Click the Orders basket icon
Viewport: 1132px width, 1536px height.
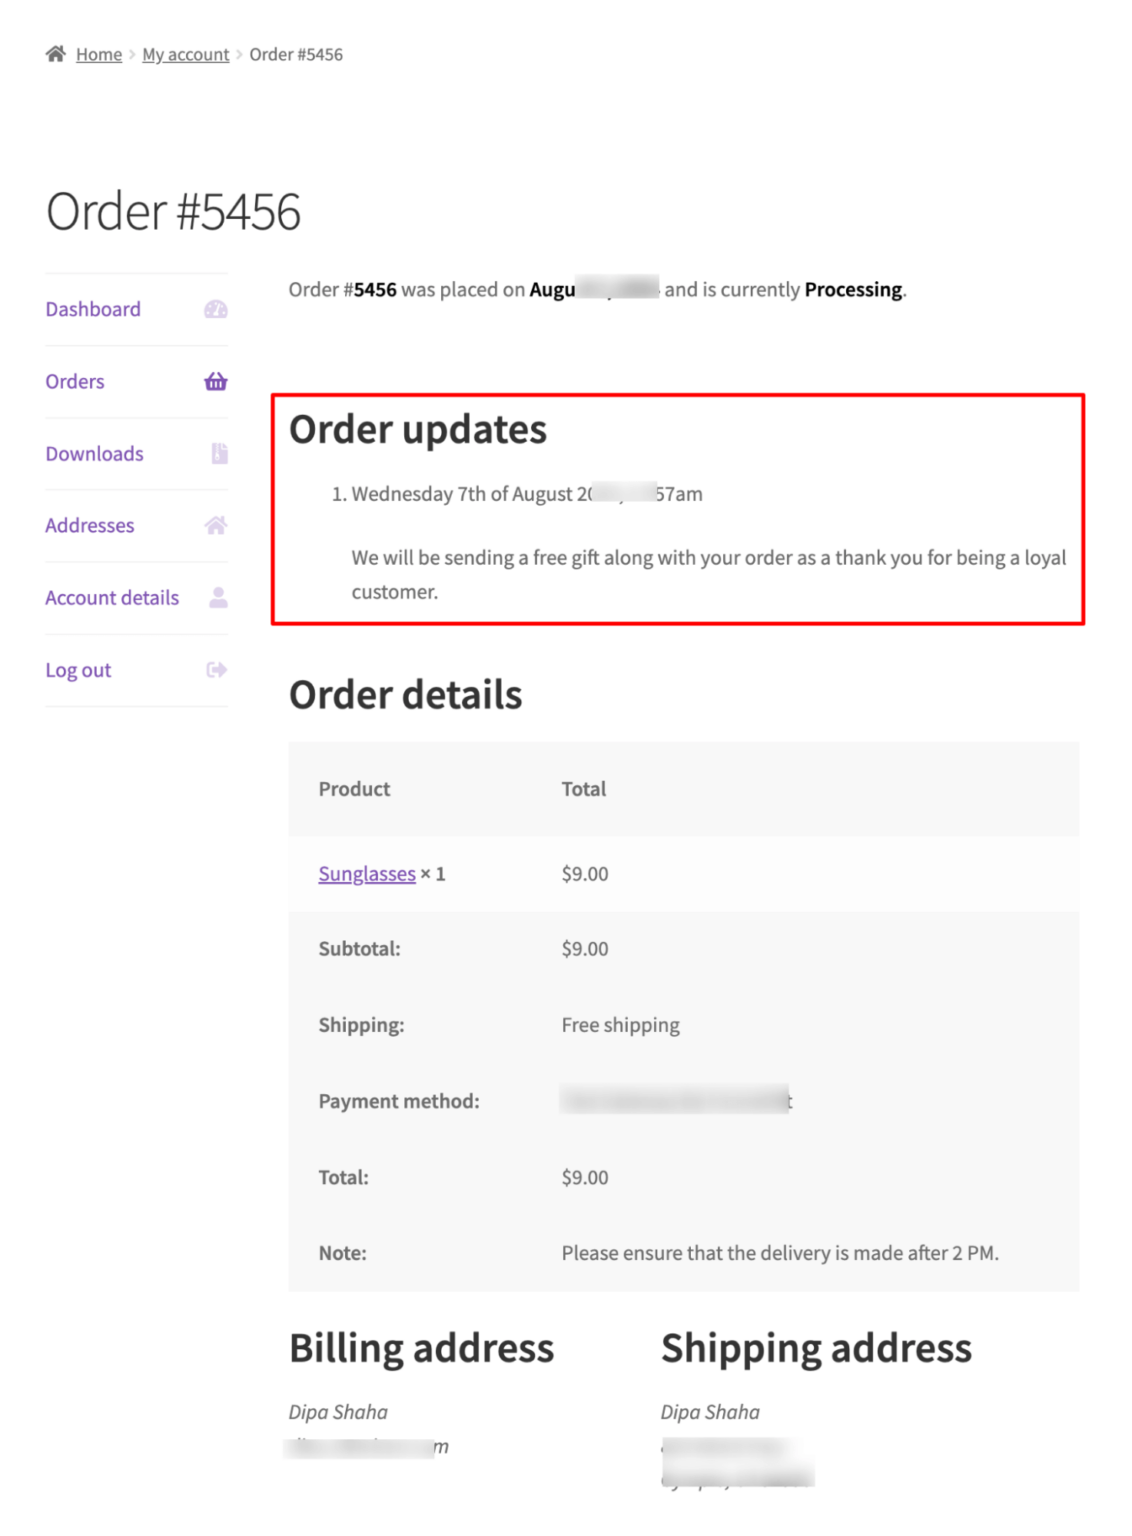coord(214,381)
